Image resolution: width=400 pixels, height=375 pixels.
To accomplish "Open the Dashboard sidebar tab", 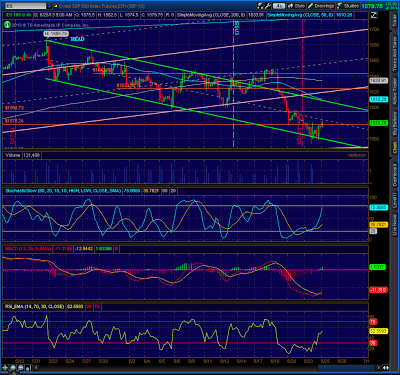I will click(x=395, y=174).
